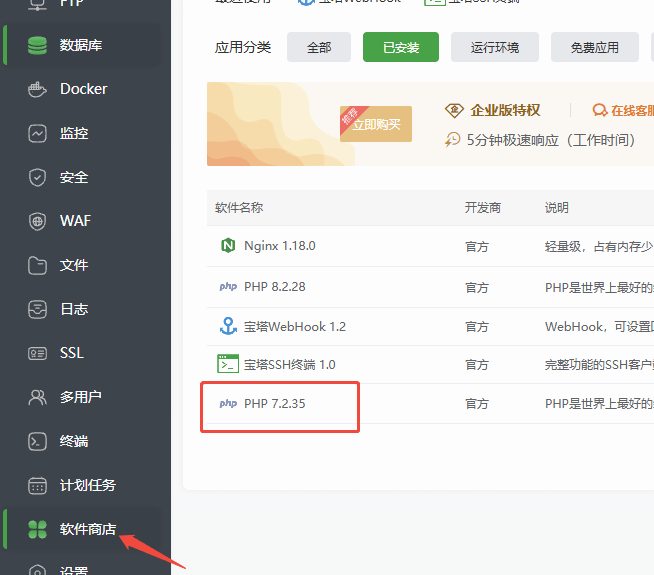This screenshot has width=654, height=575.
Task: Select the 免费应用 category filter
Action: [595, 47]
